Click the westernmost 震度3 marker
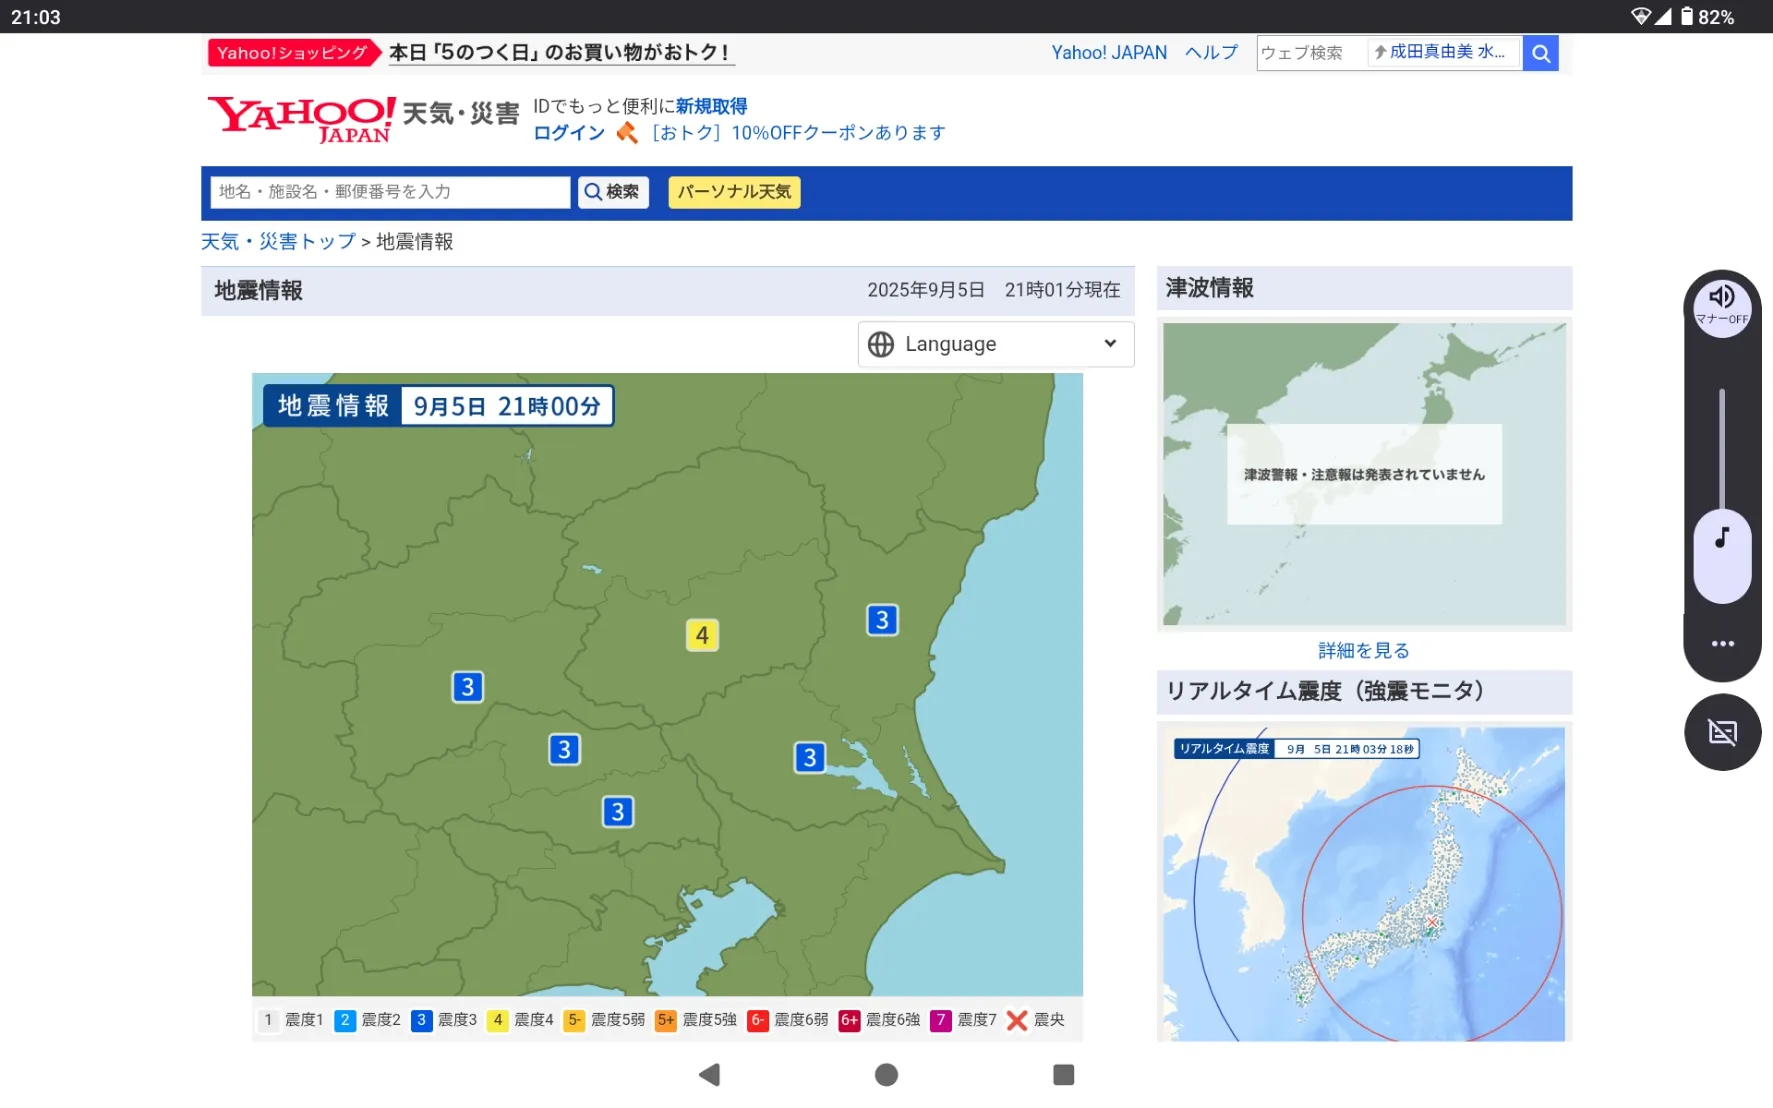The height and width of the screenshot is (1108, 1773). coord(467,687)
